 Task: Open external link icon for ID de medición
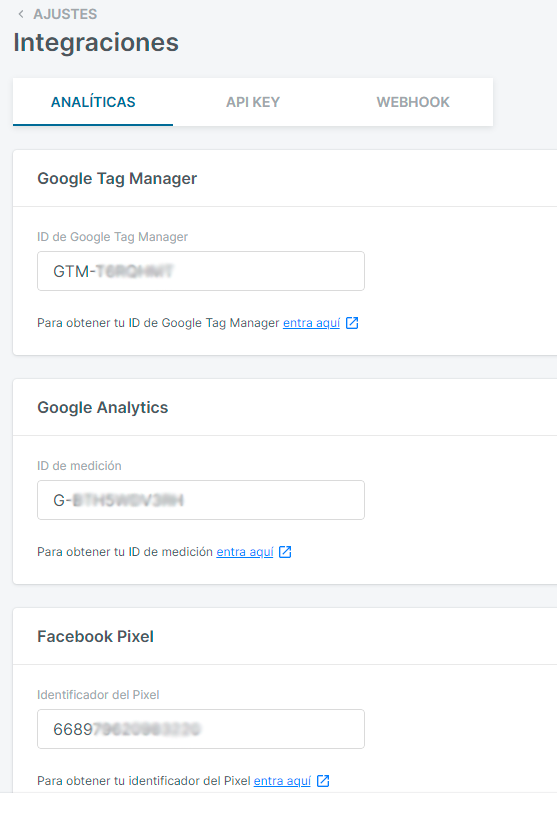point(285,551)
